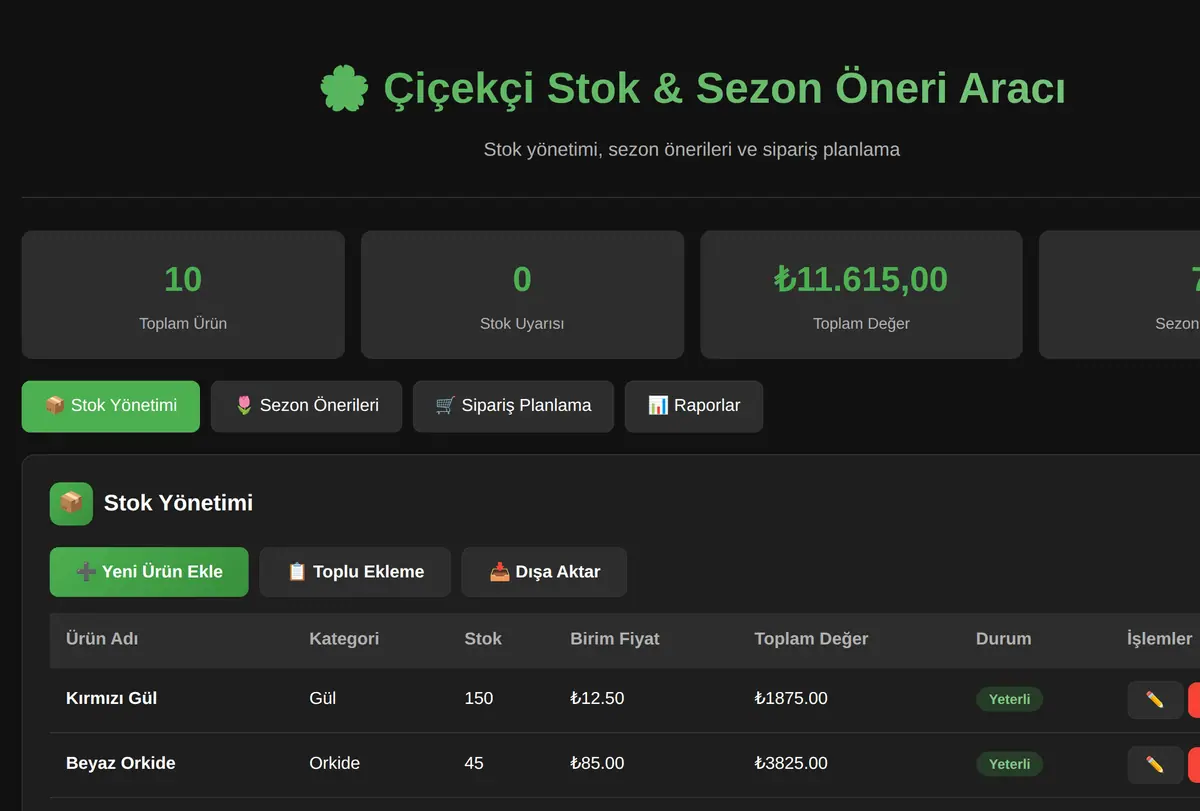Screen dimensions: 1200x811
Task: Click the Toplam Değer column header
Action: pyautogui.click(x=811, y=639)
